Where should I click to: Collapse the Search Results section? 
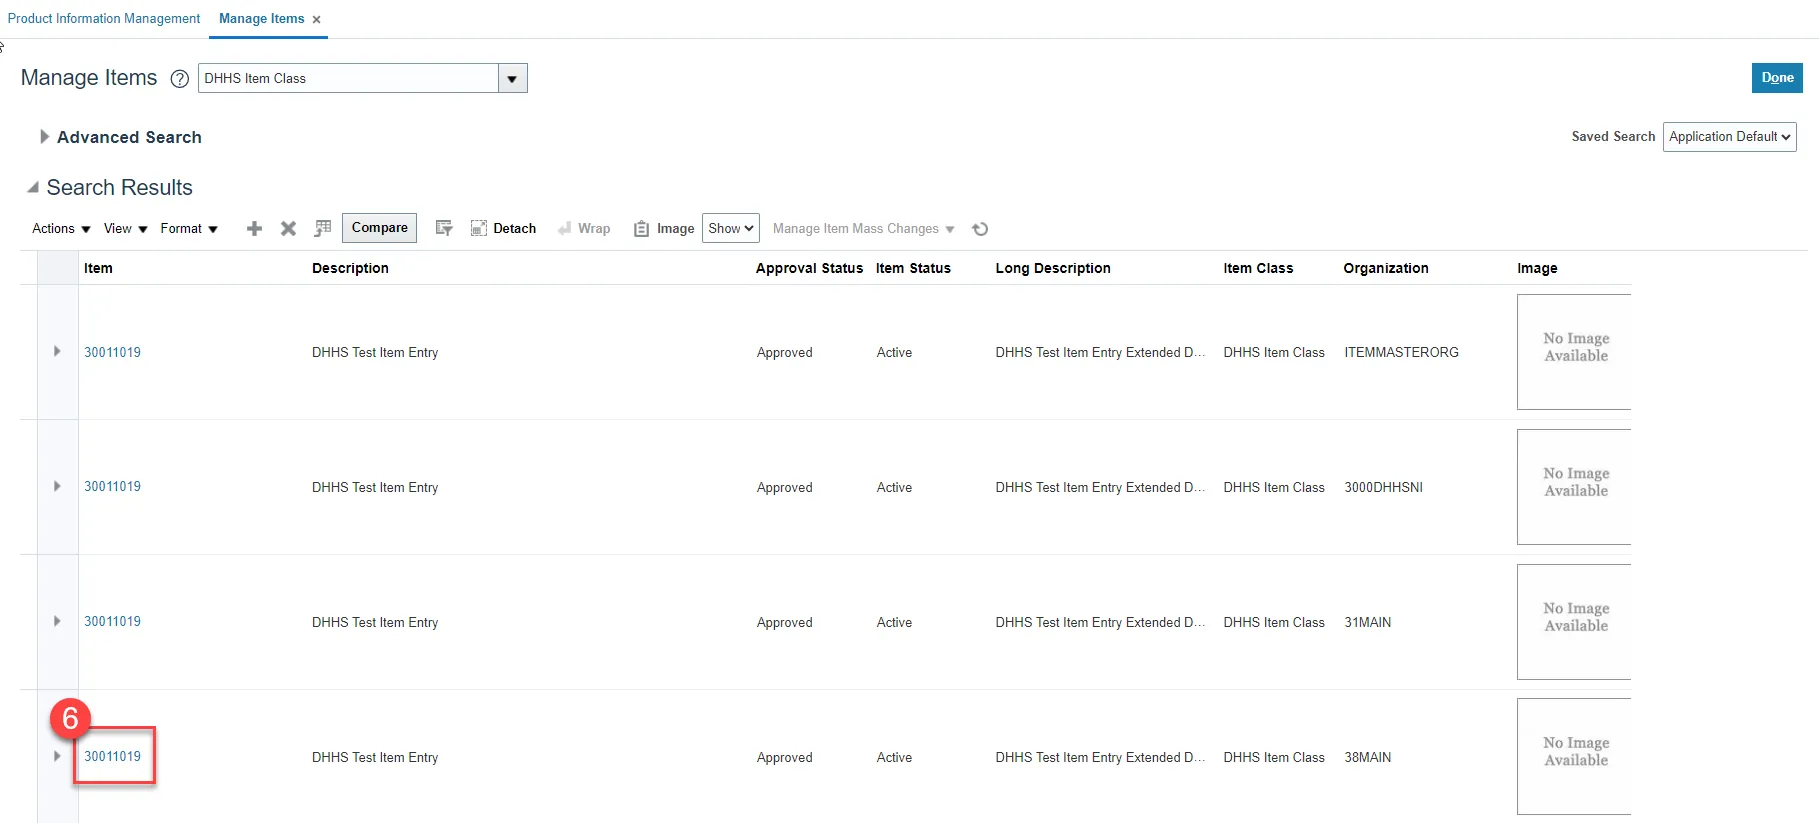click(x=33, y=187)
